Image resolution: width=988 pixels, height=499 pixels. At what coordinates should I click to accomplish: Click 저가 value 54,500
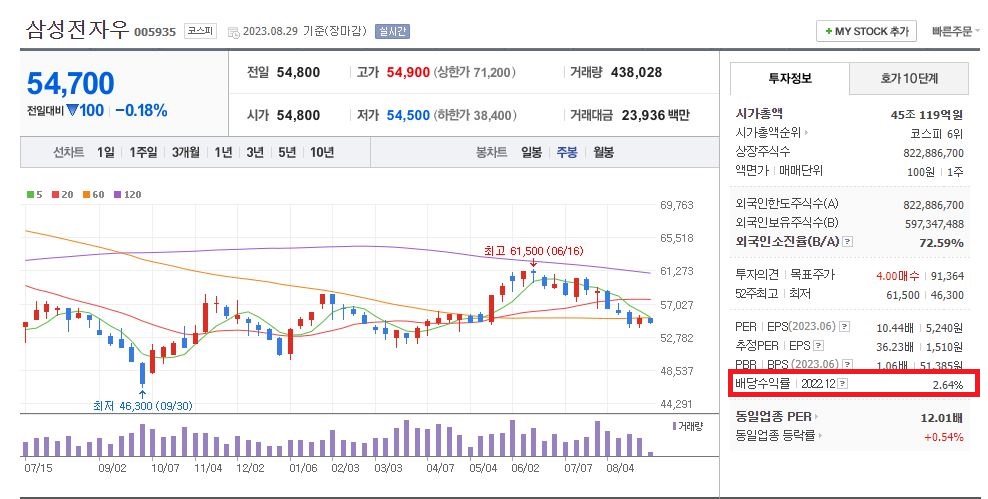coord(408,115)
